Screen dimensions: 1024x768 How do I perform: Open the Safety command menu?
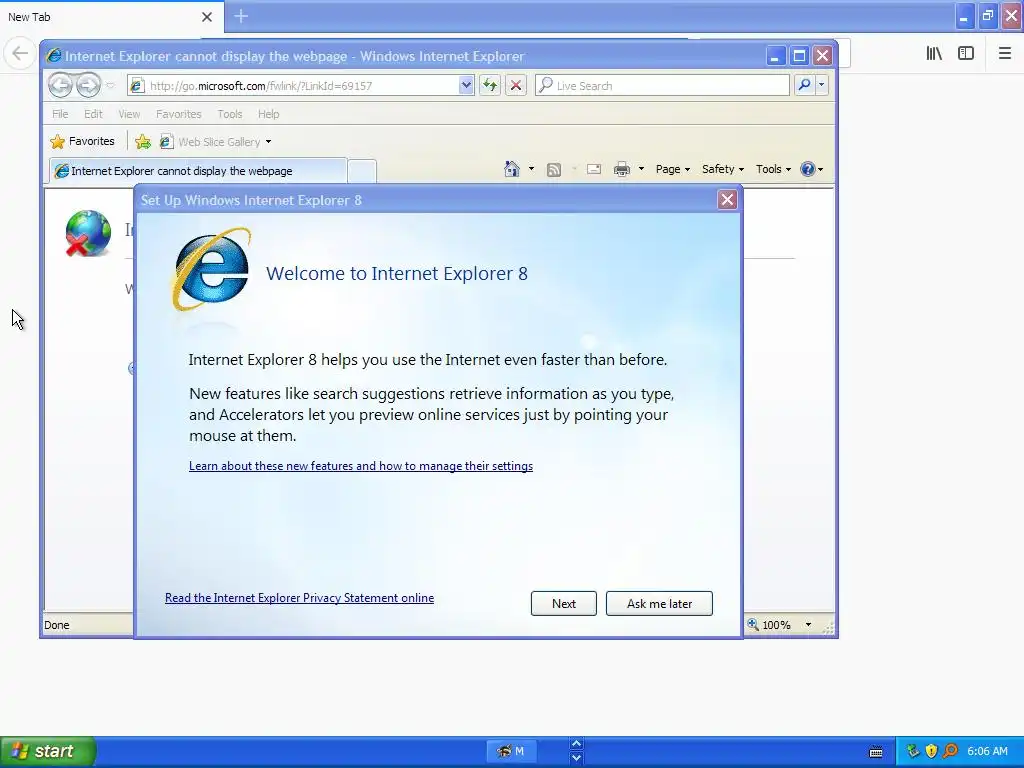722,169
